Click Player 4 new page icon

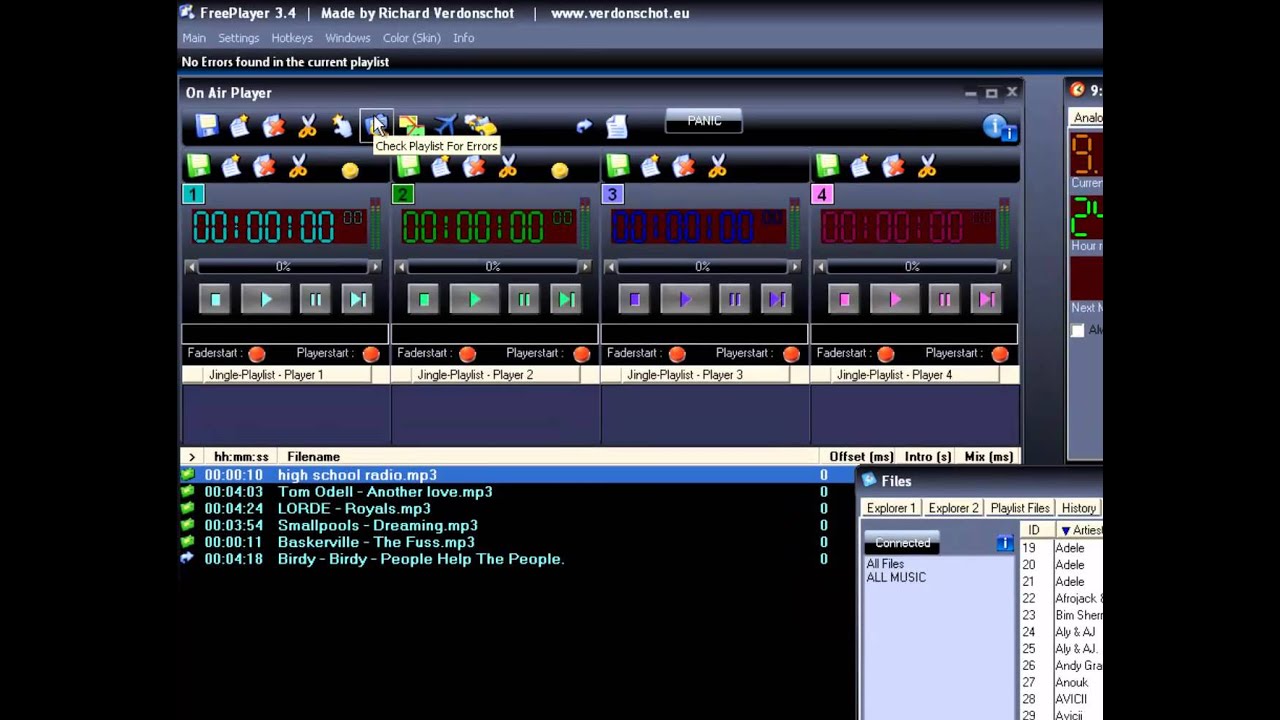(860, 166)
